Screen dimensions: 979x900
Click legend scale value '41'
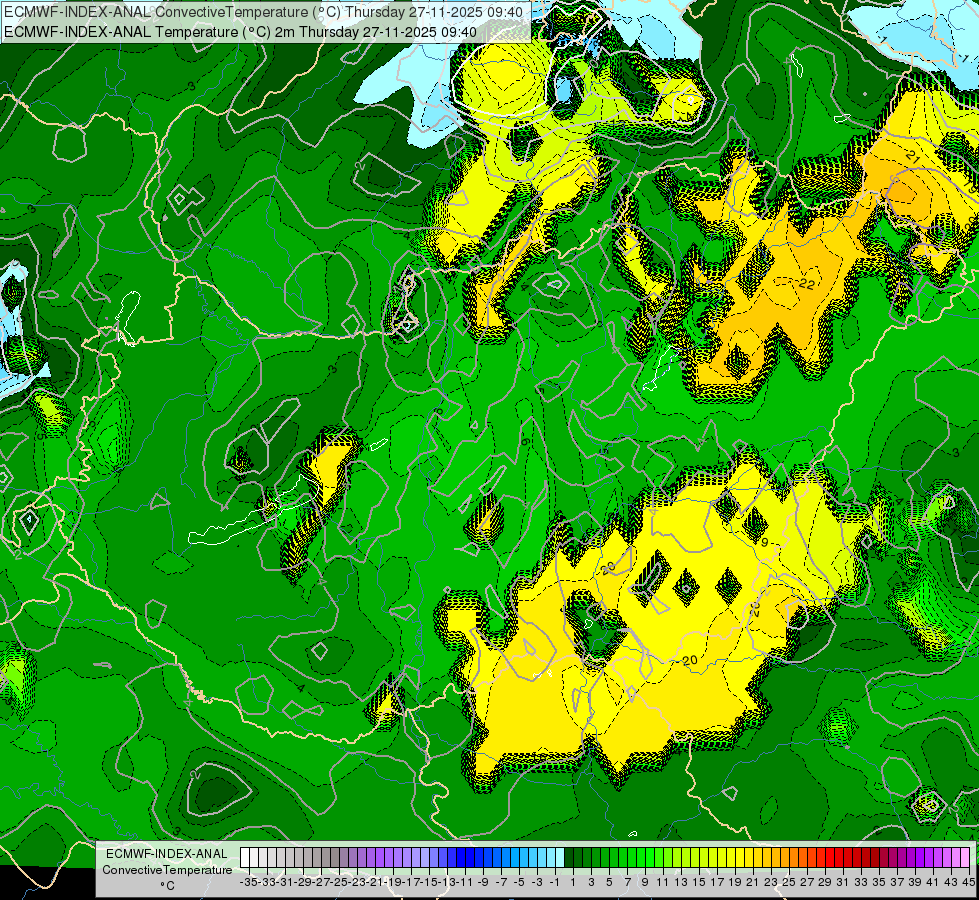pyautogui.click(x=933, y=882)
